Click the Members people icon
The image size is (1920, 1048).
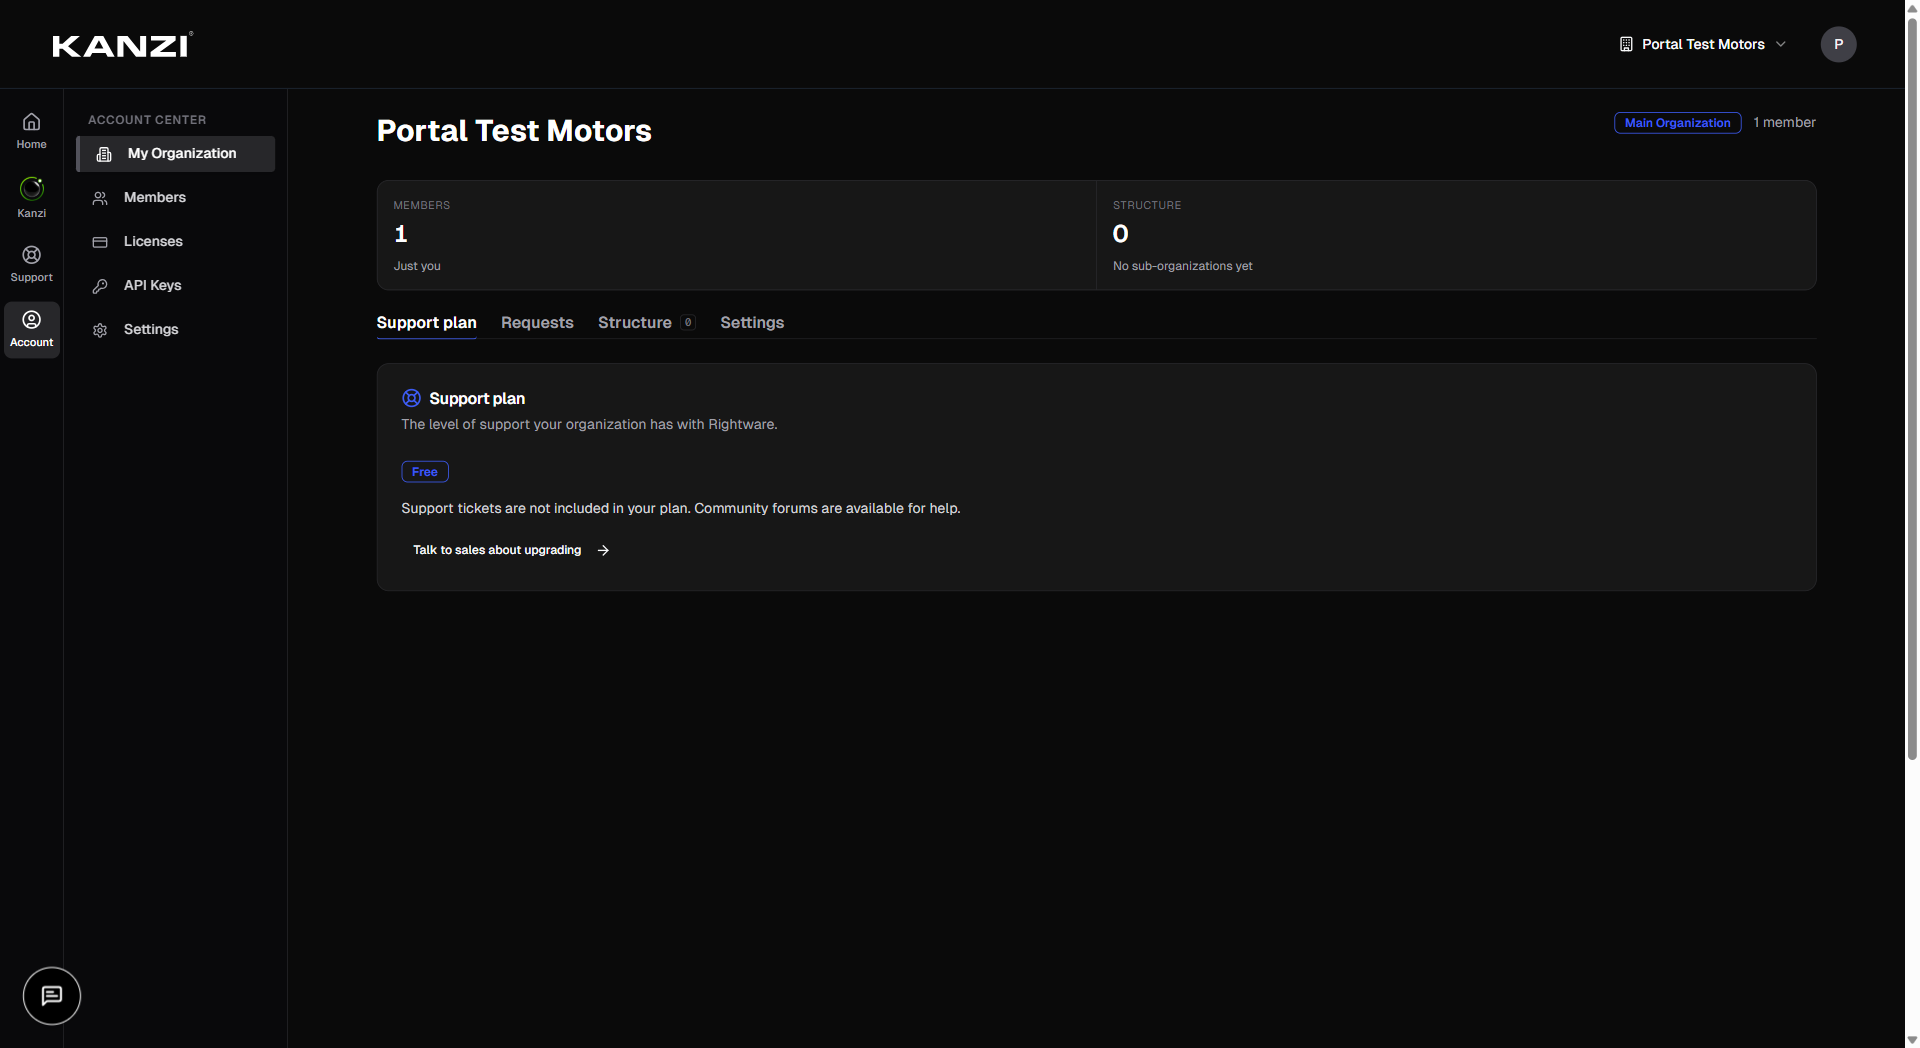(100, 198)
